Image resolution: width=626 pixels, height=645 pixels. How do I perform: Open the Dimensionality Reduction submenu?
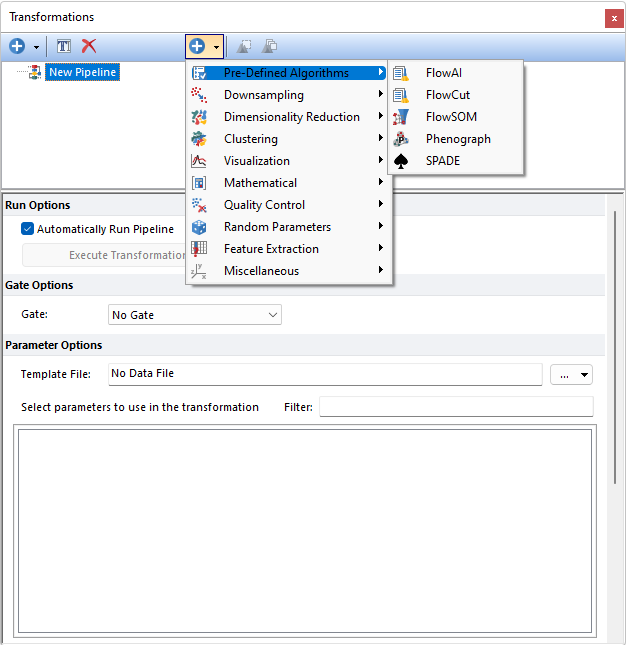[x=290, y=117]
